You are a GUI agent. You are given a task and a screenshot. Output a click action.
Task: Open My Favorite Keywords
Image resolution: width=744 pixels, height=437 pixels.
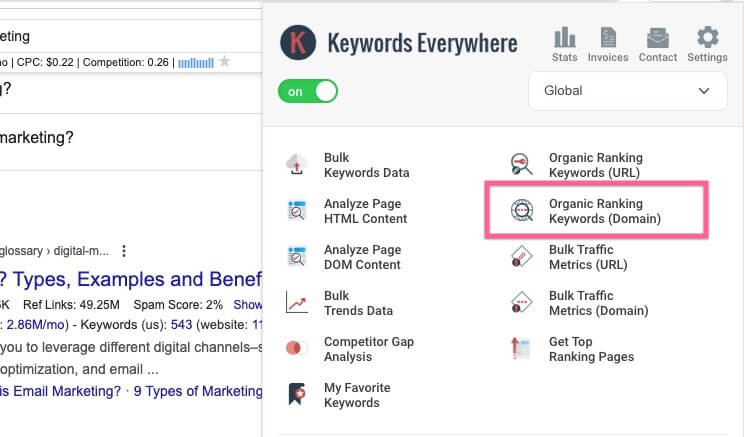[357, 395]
